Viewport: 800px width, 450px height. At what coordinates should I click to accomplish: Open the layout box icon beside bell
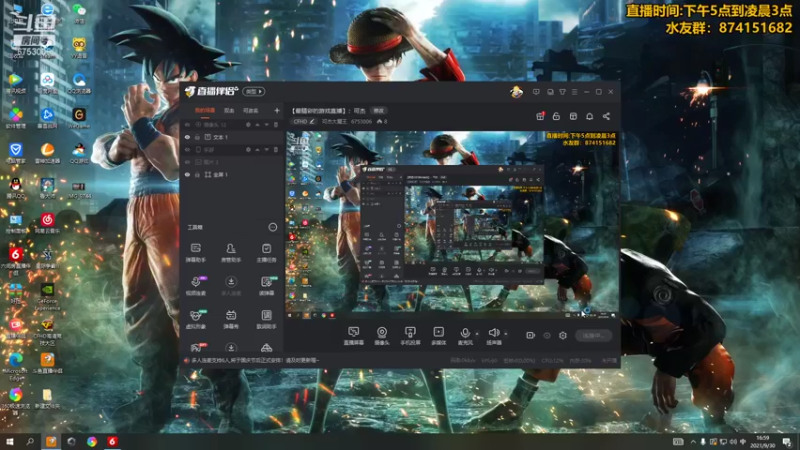coord(573,116)
